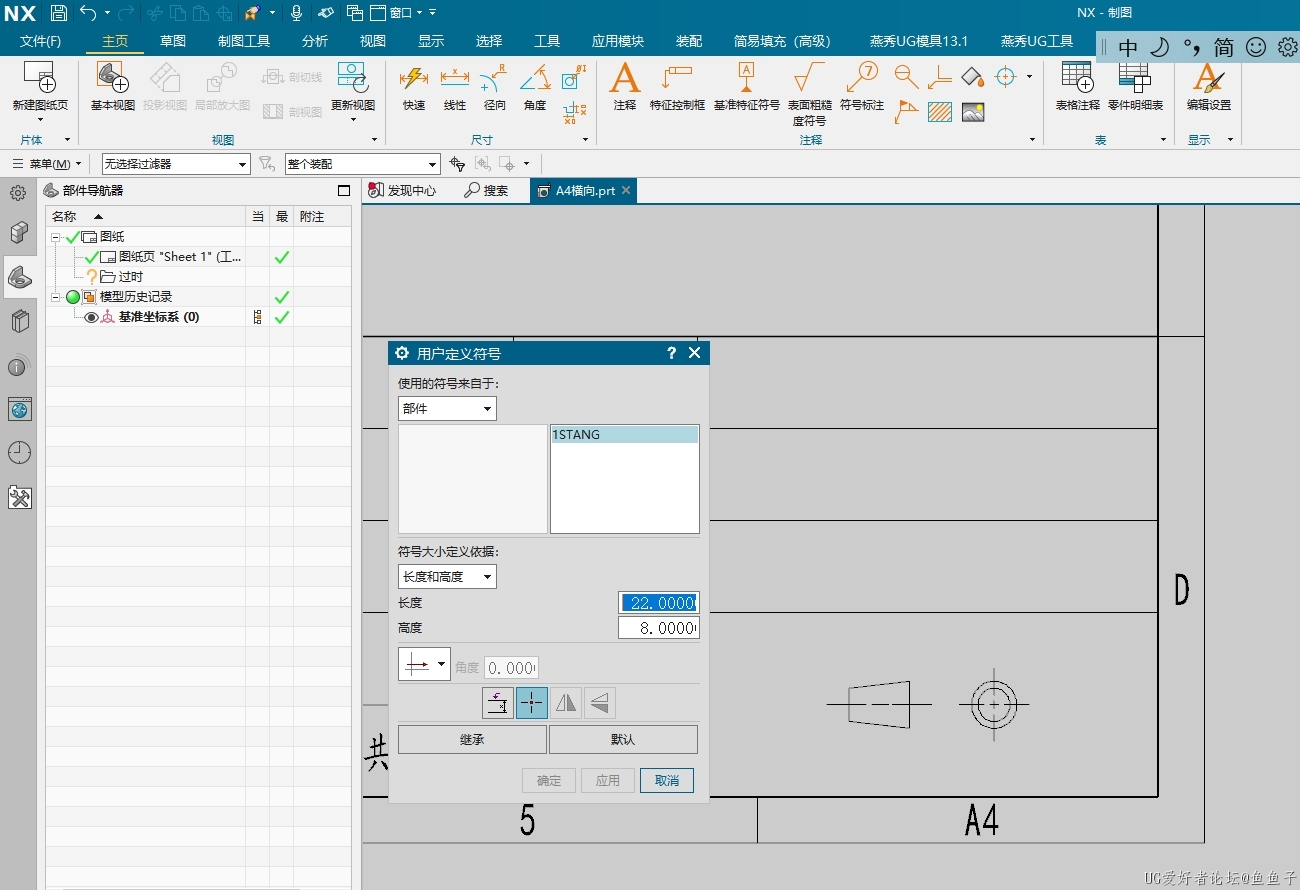
Task: Click the selection filter funnel icon
Action: coord(266,164)
